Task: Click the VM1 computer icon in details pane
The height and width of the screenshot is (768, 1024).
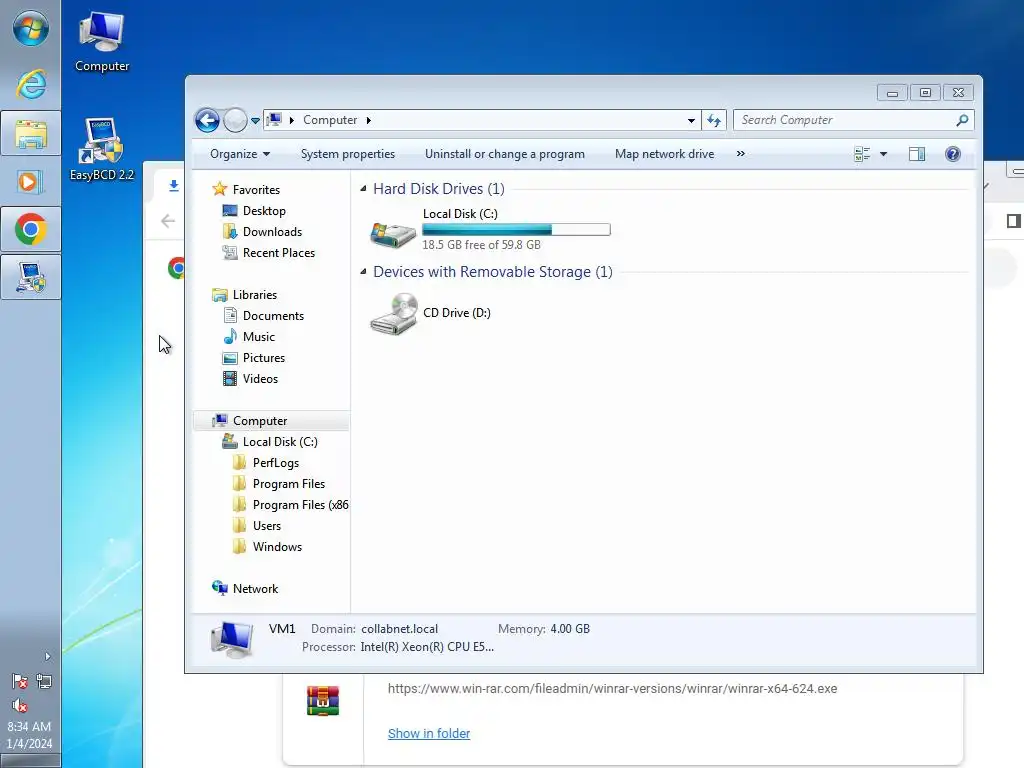Action: coord(231,639)
